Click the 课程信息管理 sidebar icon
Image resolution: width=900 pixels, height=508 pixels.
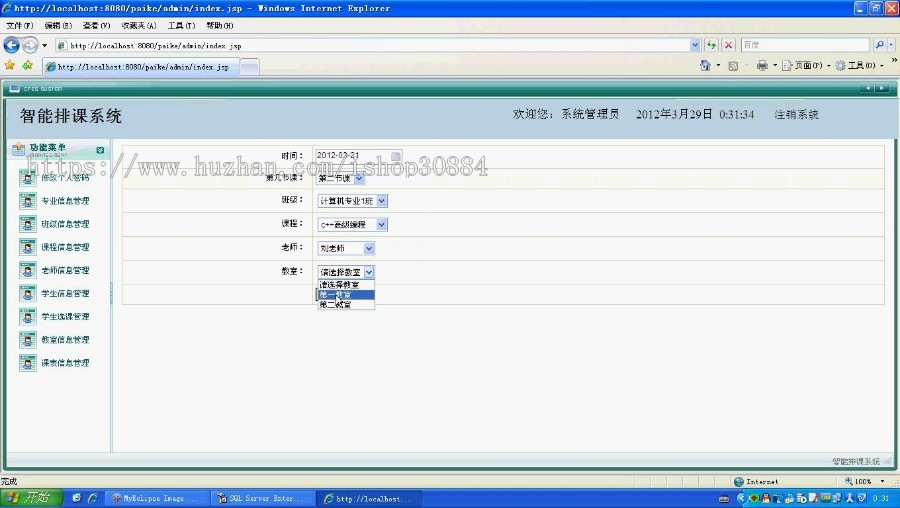[x=28, y=247]
